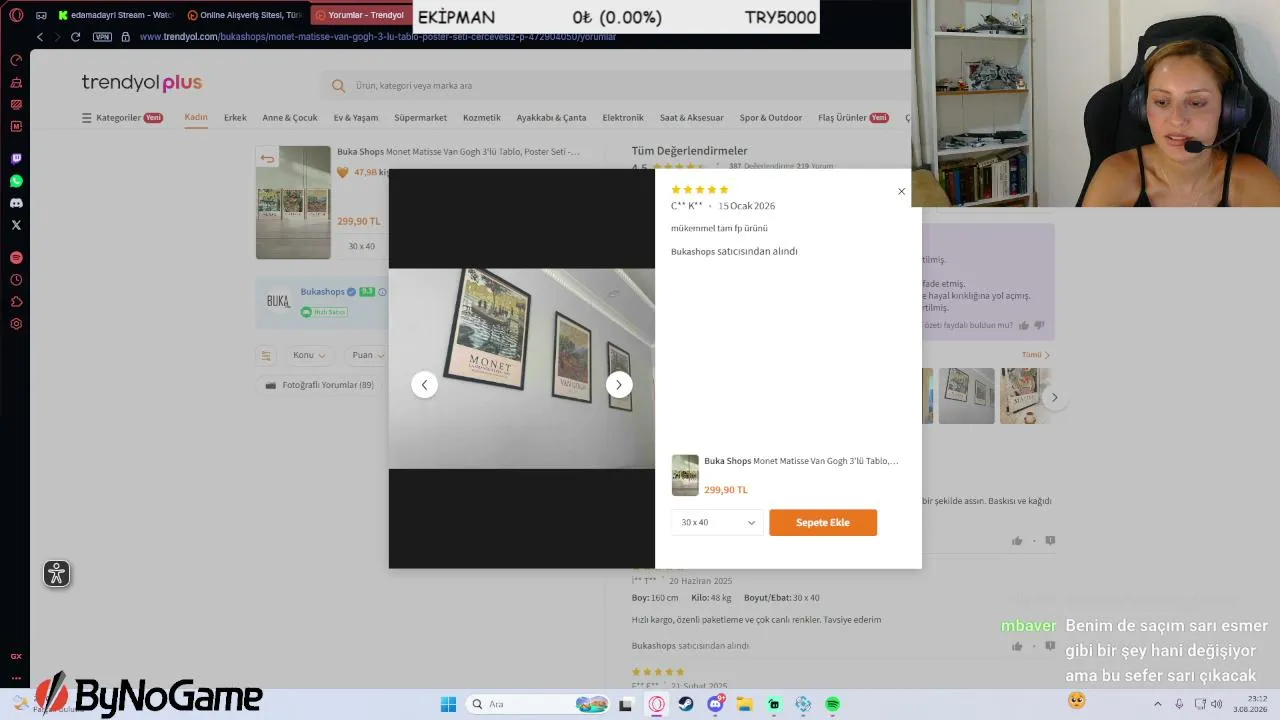Open Discord from the taskbar
This screenshot has height=720, width=1280.
coord(716,704)
